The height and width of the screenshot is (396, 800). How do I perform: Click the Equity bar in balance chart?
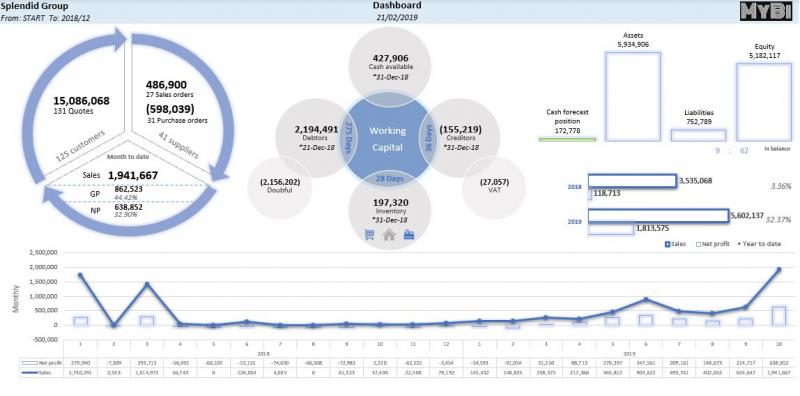click(763, 102)
